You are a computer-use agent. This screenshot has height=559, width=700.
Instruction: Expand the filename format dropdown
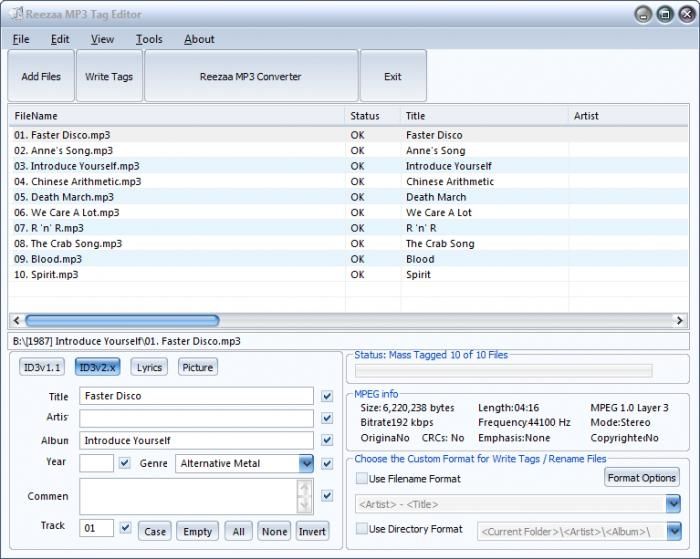674,504
